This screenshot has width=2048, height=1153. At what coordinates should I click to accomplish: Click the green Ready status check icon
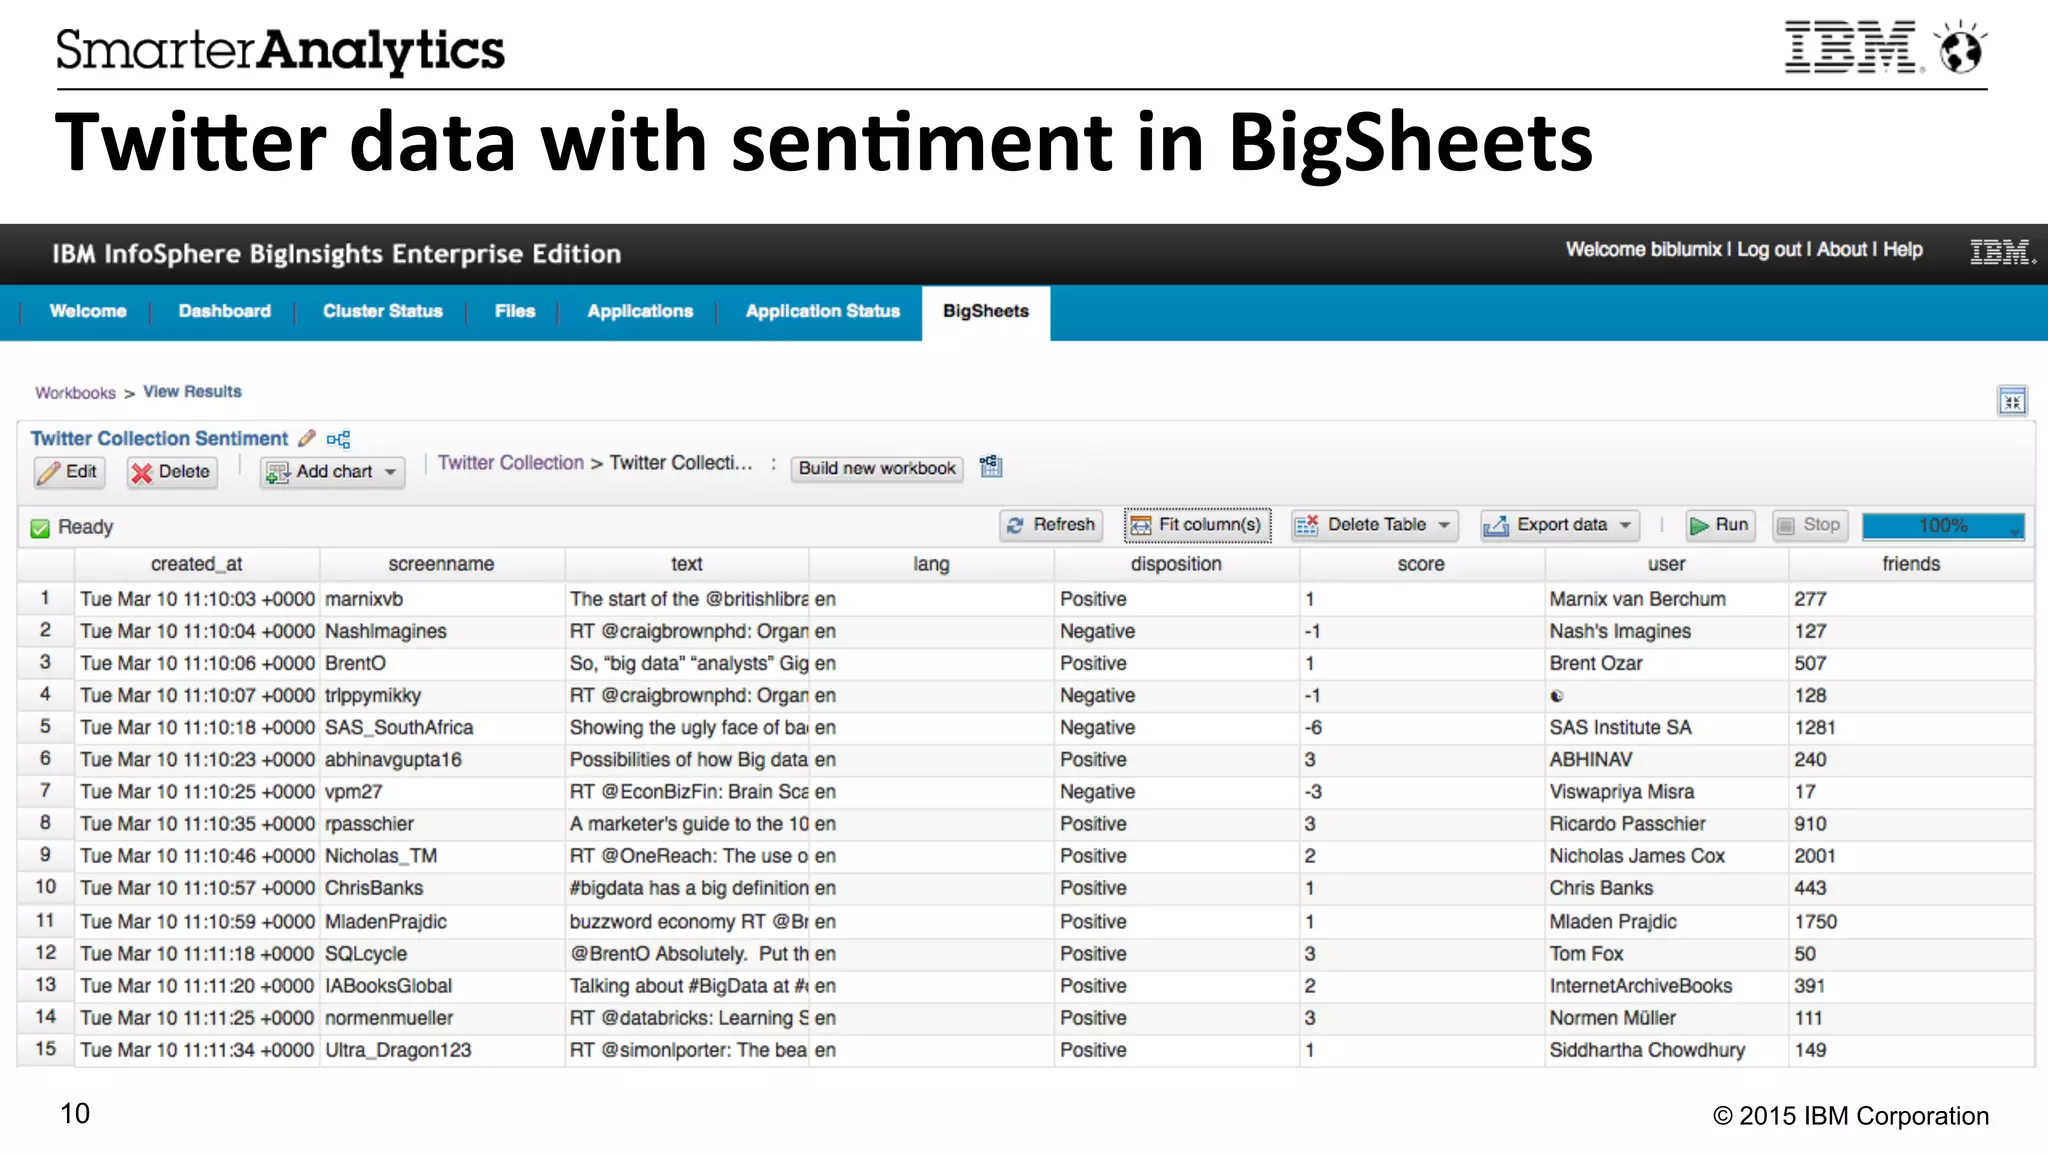[x=40, y=528]
